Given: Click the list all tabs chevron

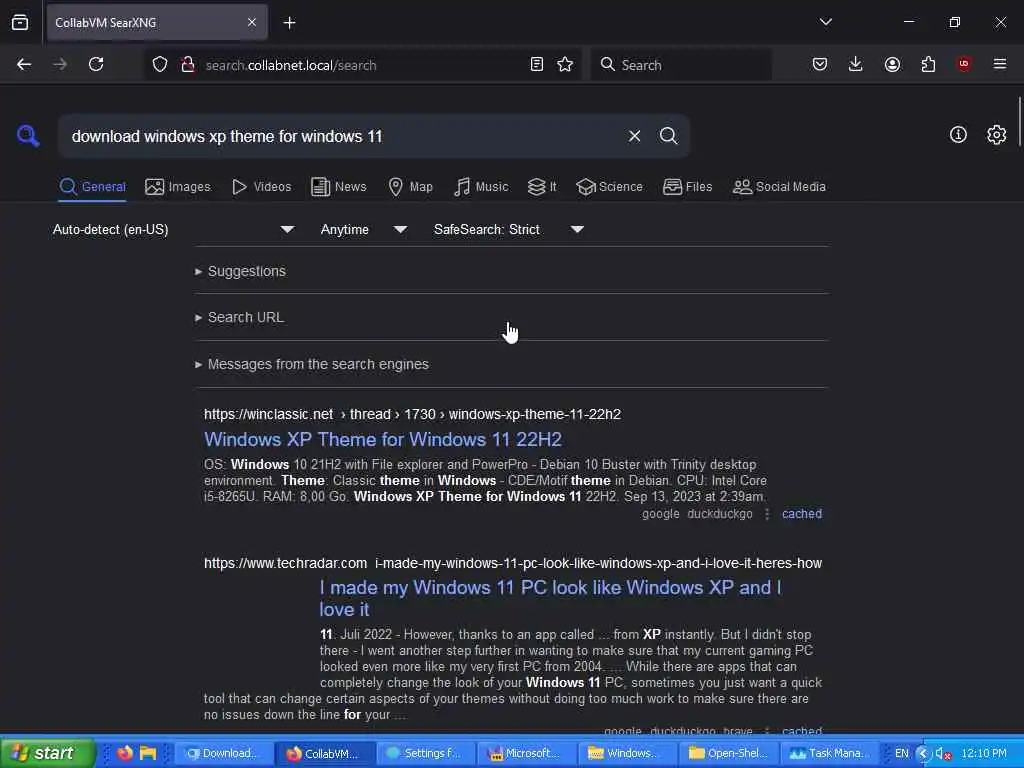Looking at the screenshot, I should pyautogui.click(x=825, y=22).
